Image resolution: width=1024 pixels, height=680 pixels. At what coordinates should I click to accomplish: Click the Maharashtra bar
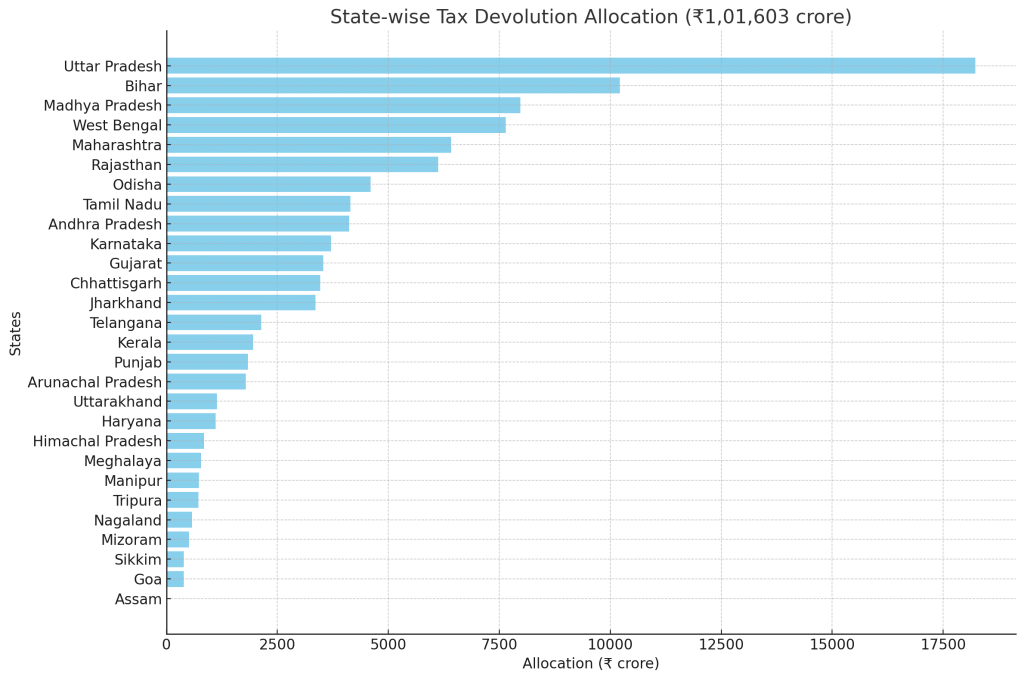point(308,145)
